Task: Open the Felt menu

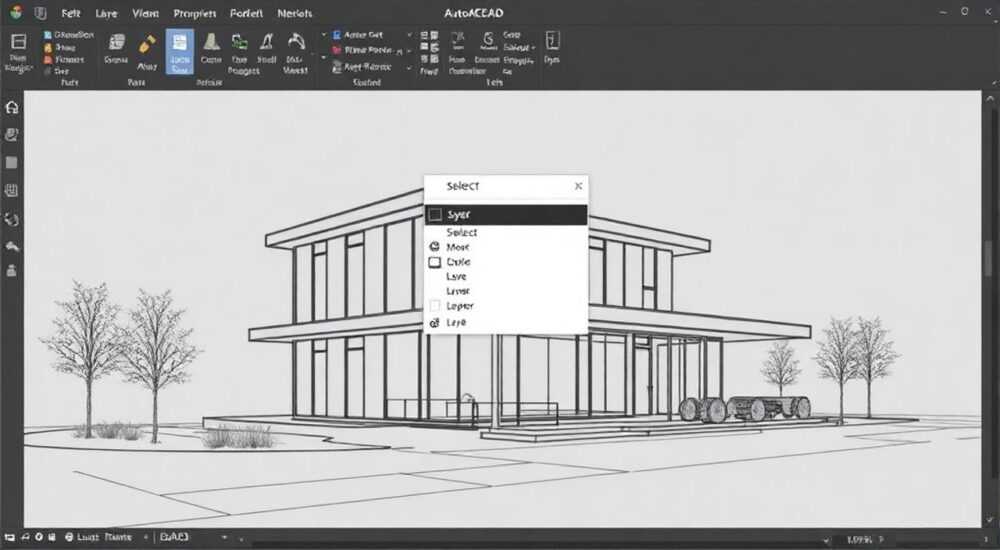Action: [x=71, y=13]
